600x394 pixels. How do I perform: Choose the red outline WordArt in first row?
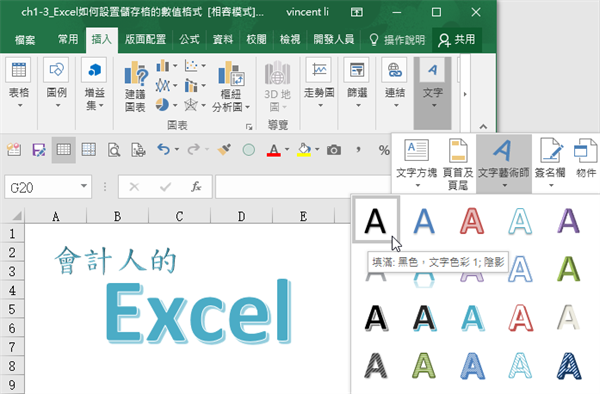472,221
